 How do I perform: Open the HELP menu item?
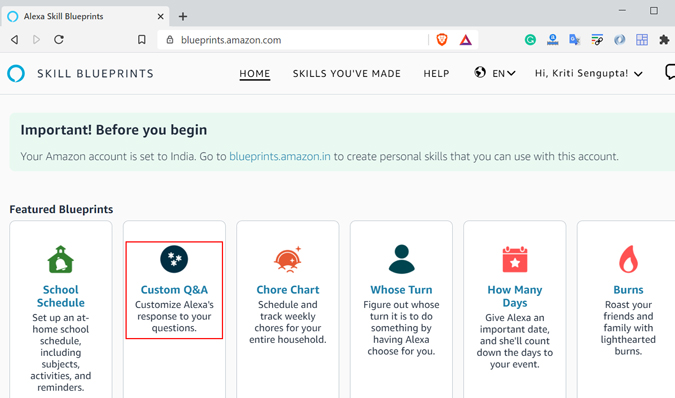click(436, 74)
